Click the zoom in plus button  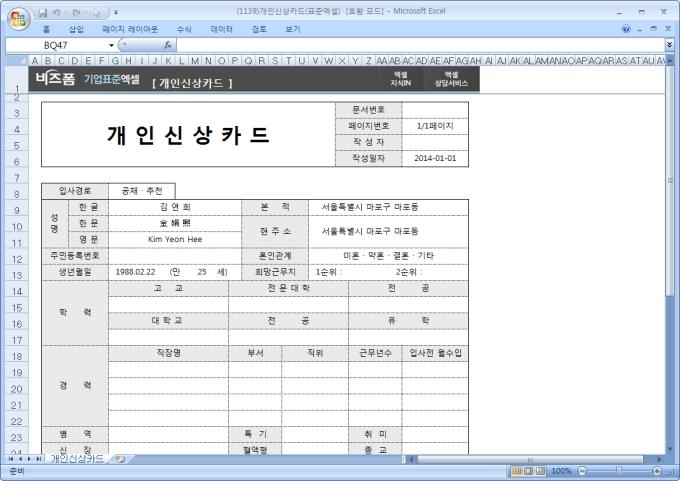pos(657,471)
